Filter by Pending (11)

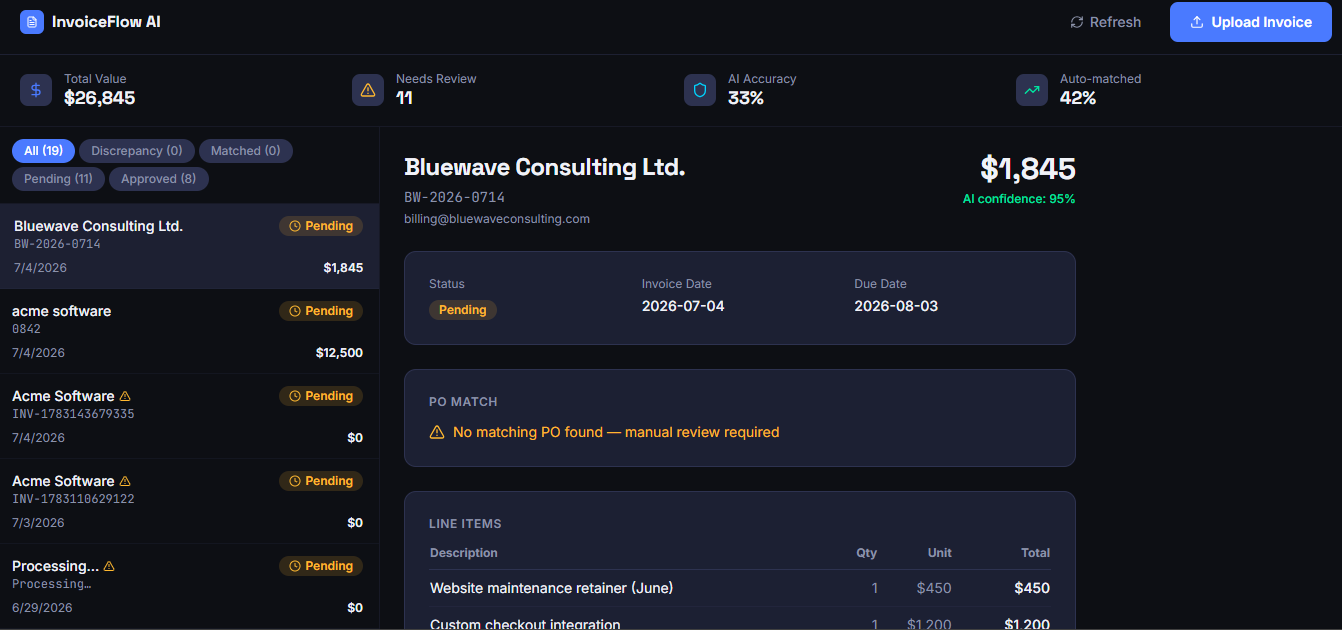coord(58,179)
